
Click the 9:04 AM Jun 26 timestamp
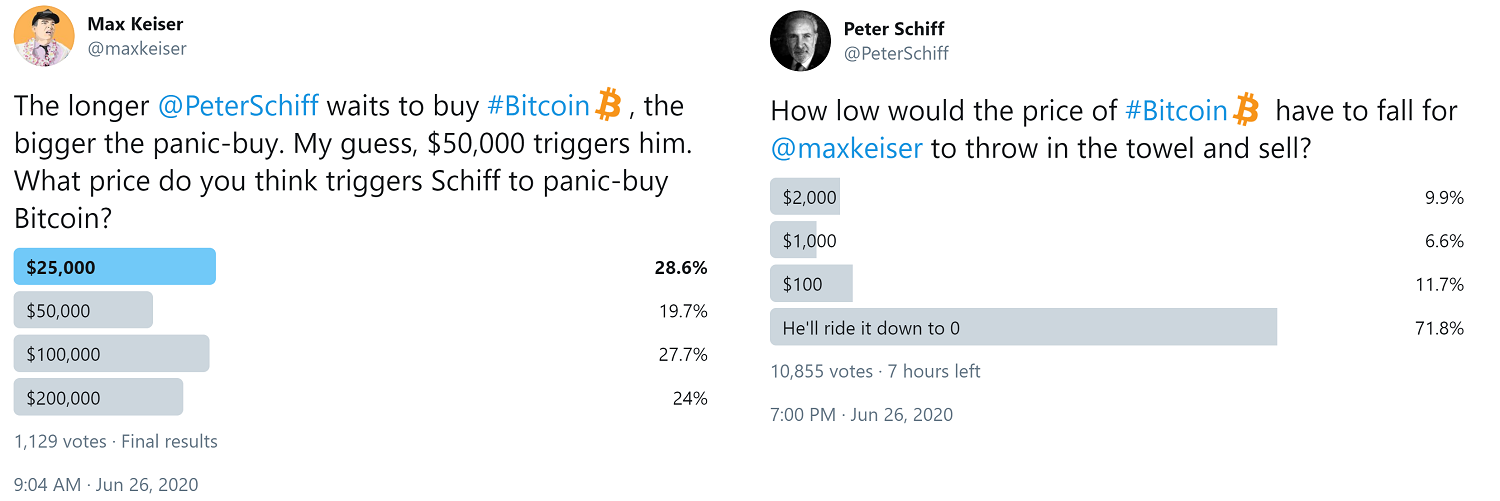coord(106,485)
